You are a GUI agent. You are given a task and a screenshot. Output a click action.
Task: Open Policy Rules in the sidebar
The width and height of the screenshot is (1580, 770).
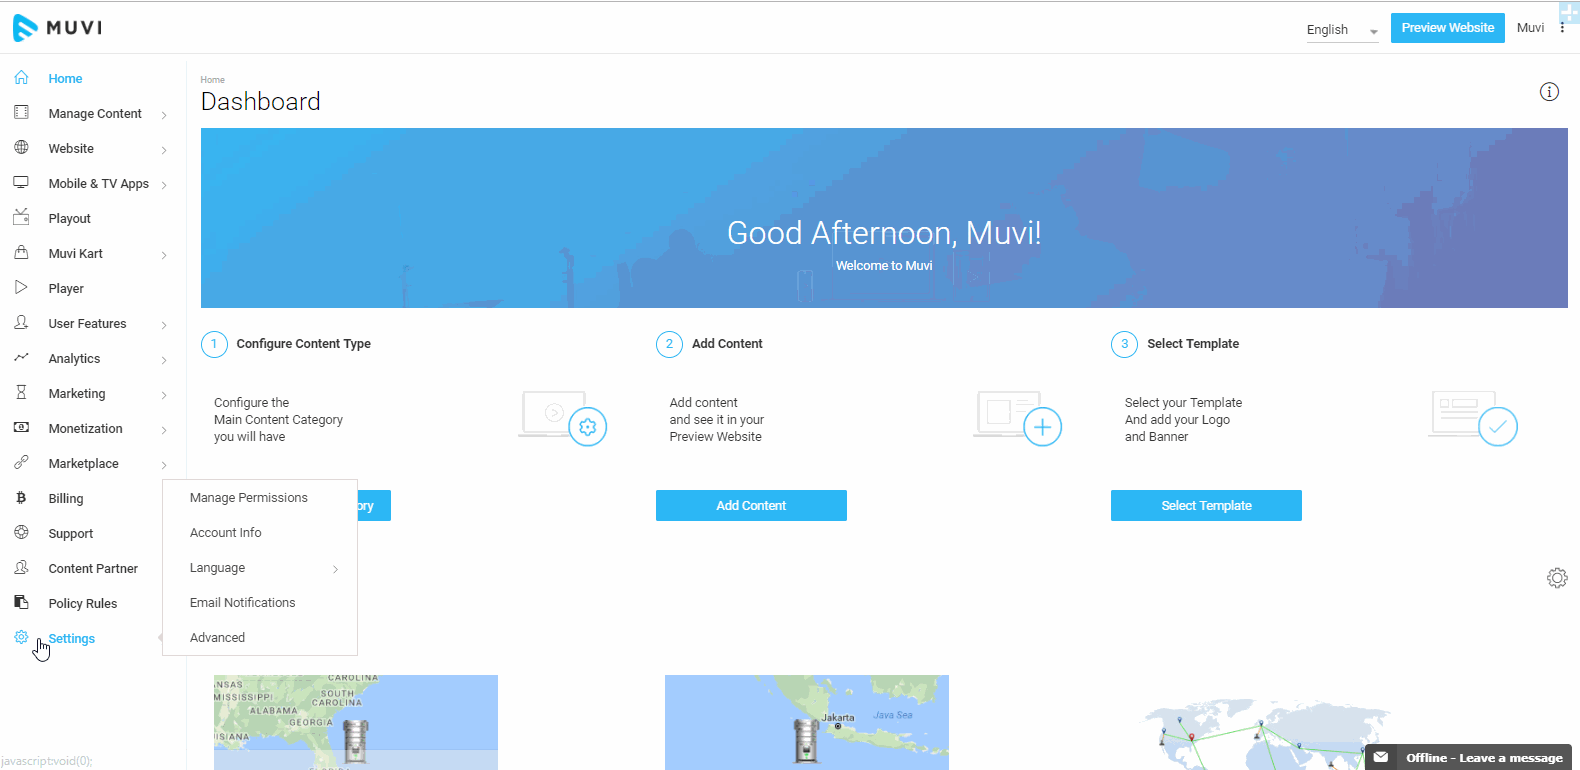83,603
